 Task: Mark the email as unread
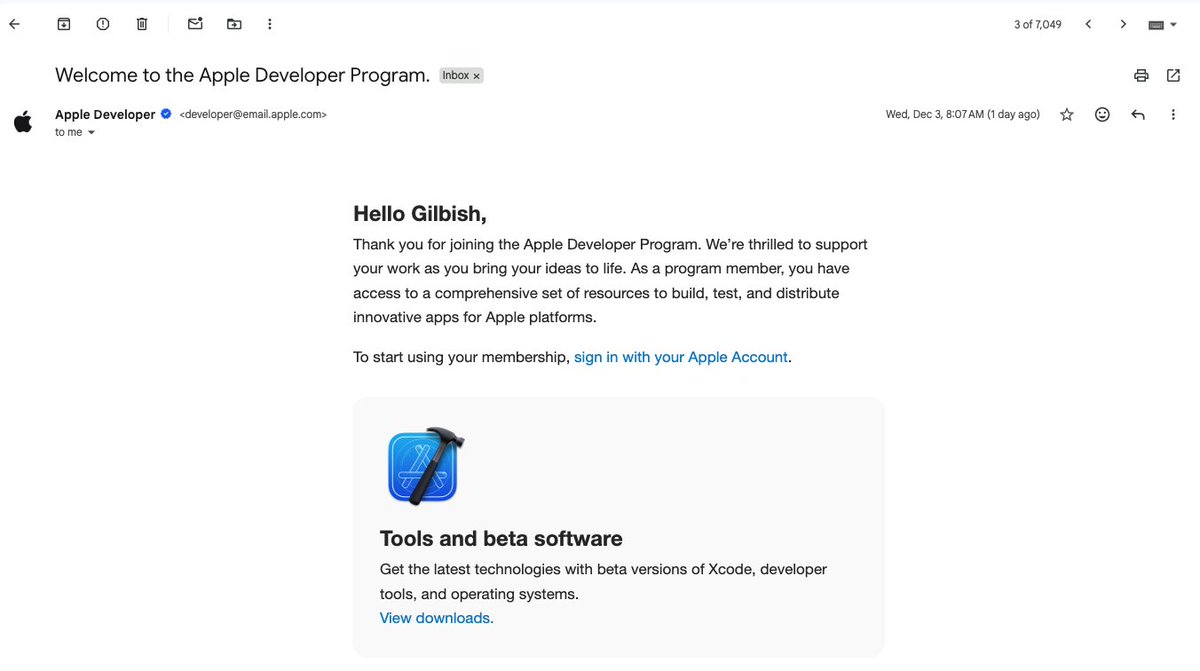[x=195, y=24]
